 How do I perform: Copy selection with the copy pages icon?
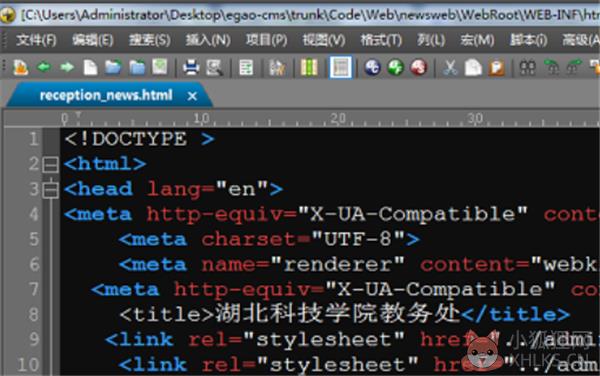click(473, 68)
